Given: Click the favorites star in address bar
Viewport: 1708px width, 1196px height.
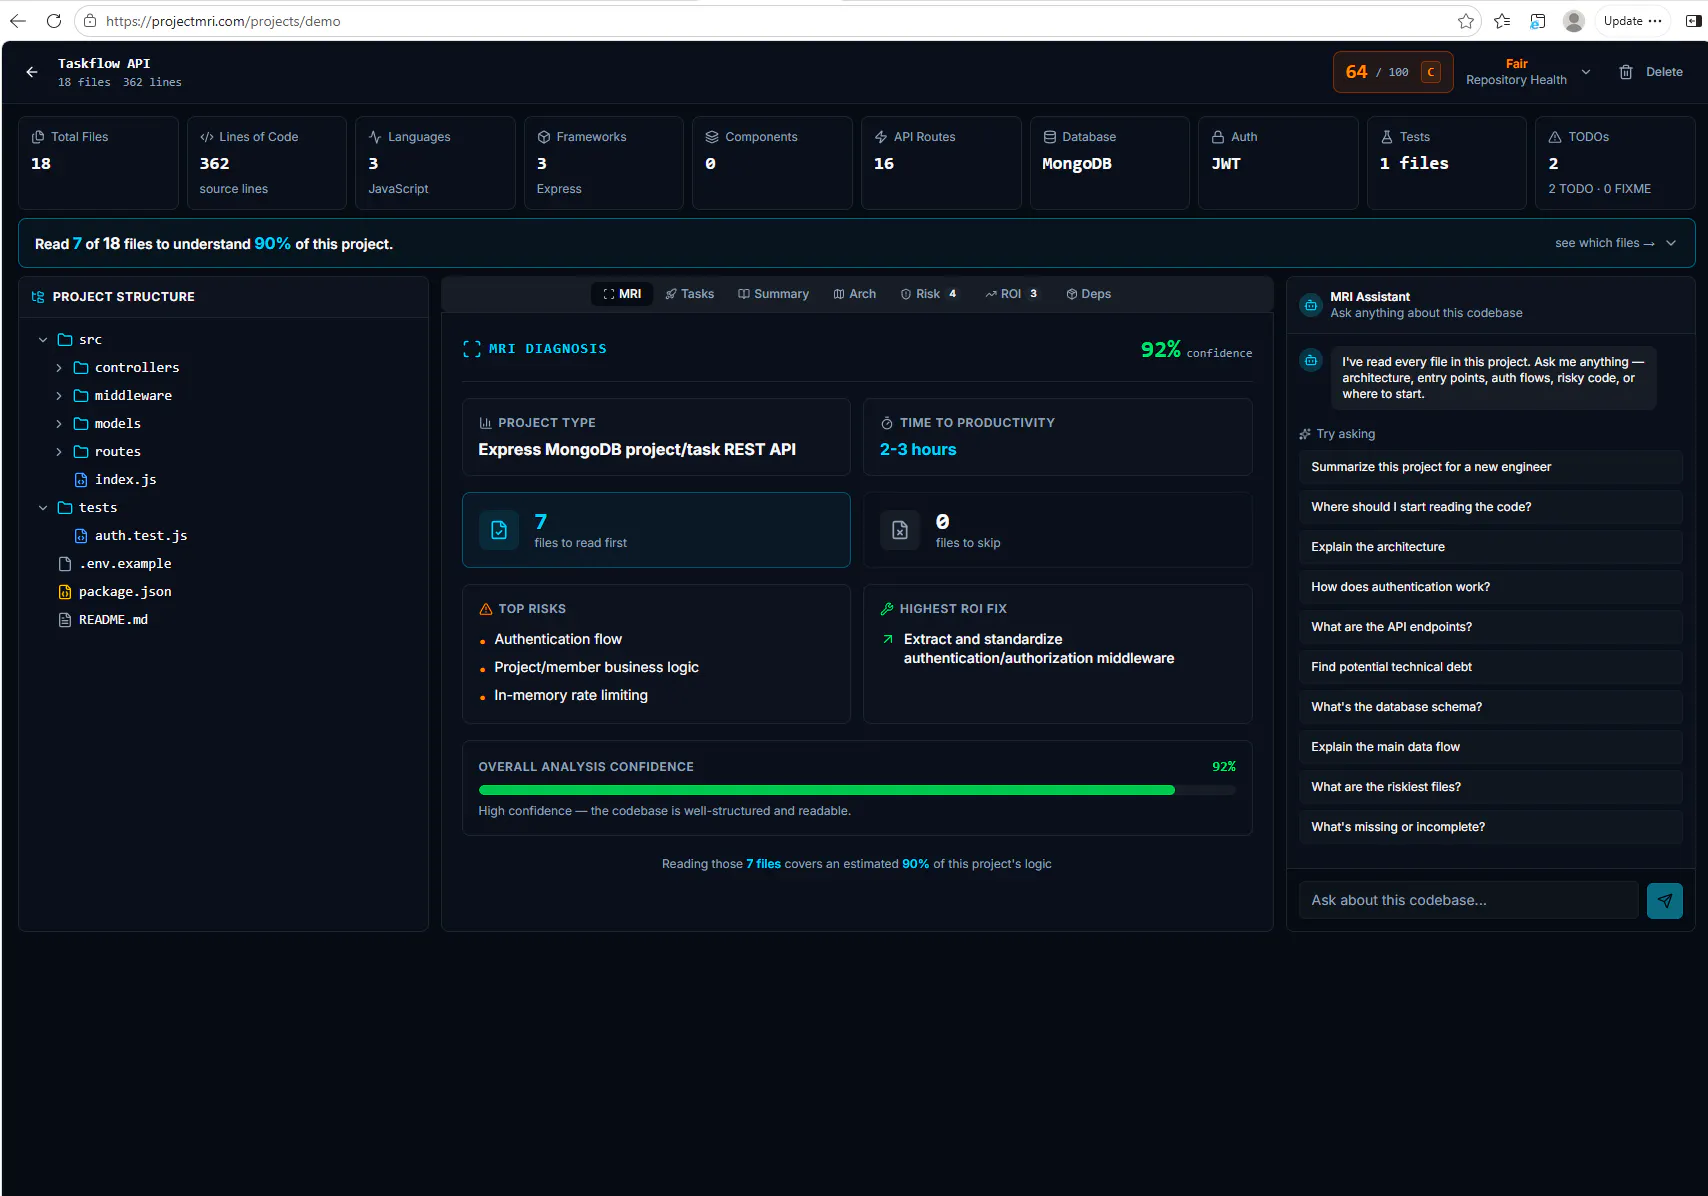Looking at the screenshot, I should [x=1466, y=21].
